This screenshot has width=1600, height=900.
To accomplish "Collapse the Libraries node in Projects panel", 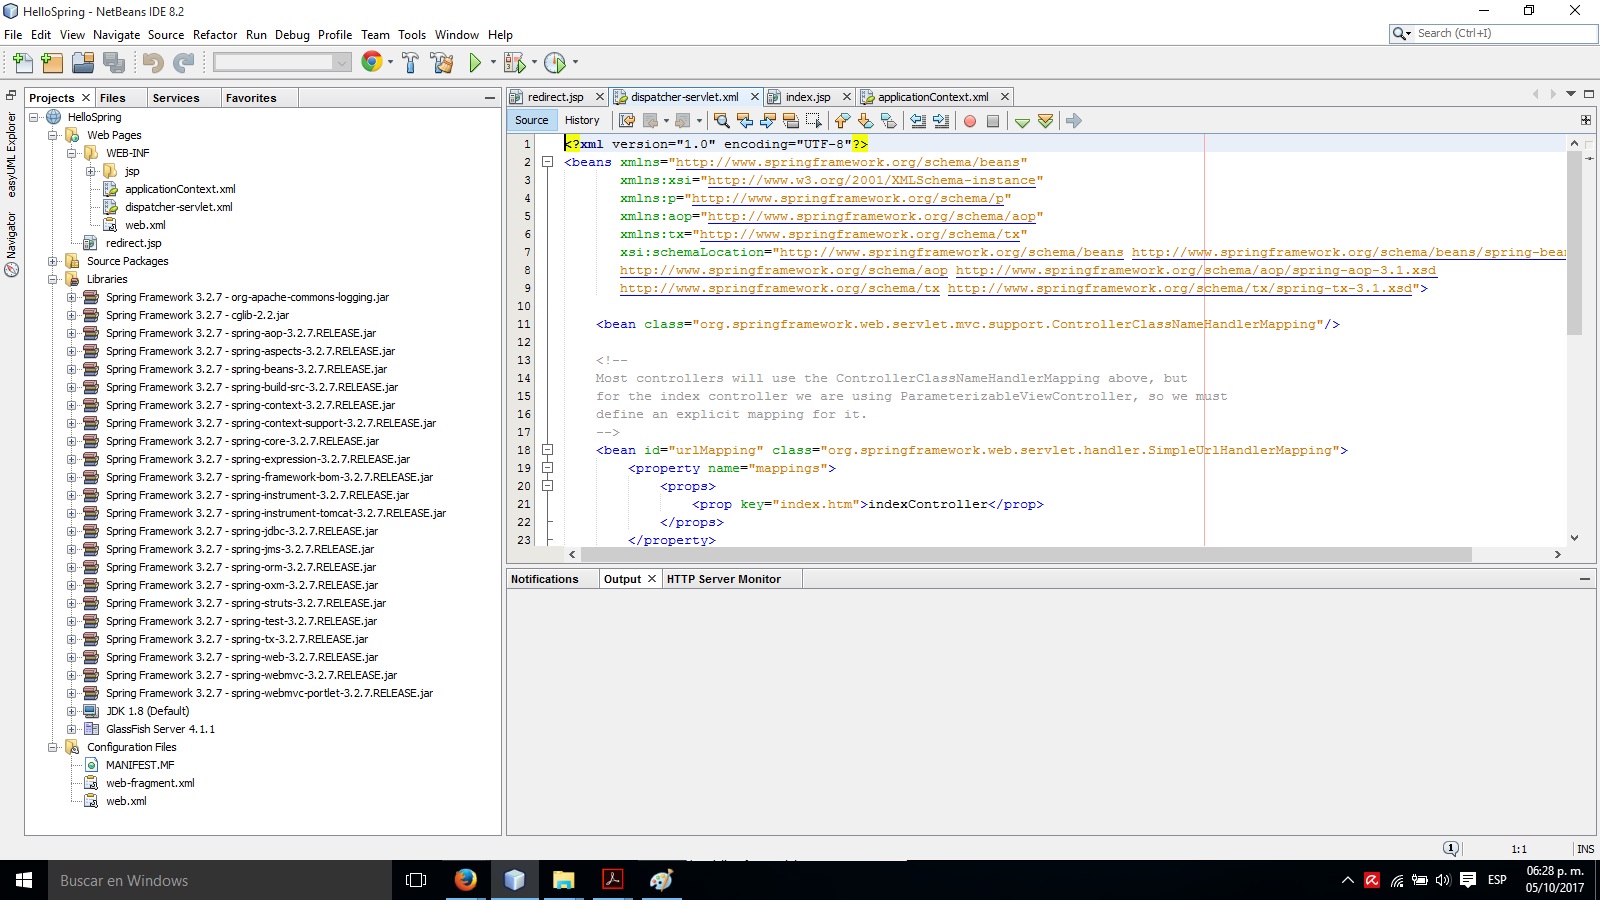I will point(54,279).
